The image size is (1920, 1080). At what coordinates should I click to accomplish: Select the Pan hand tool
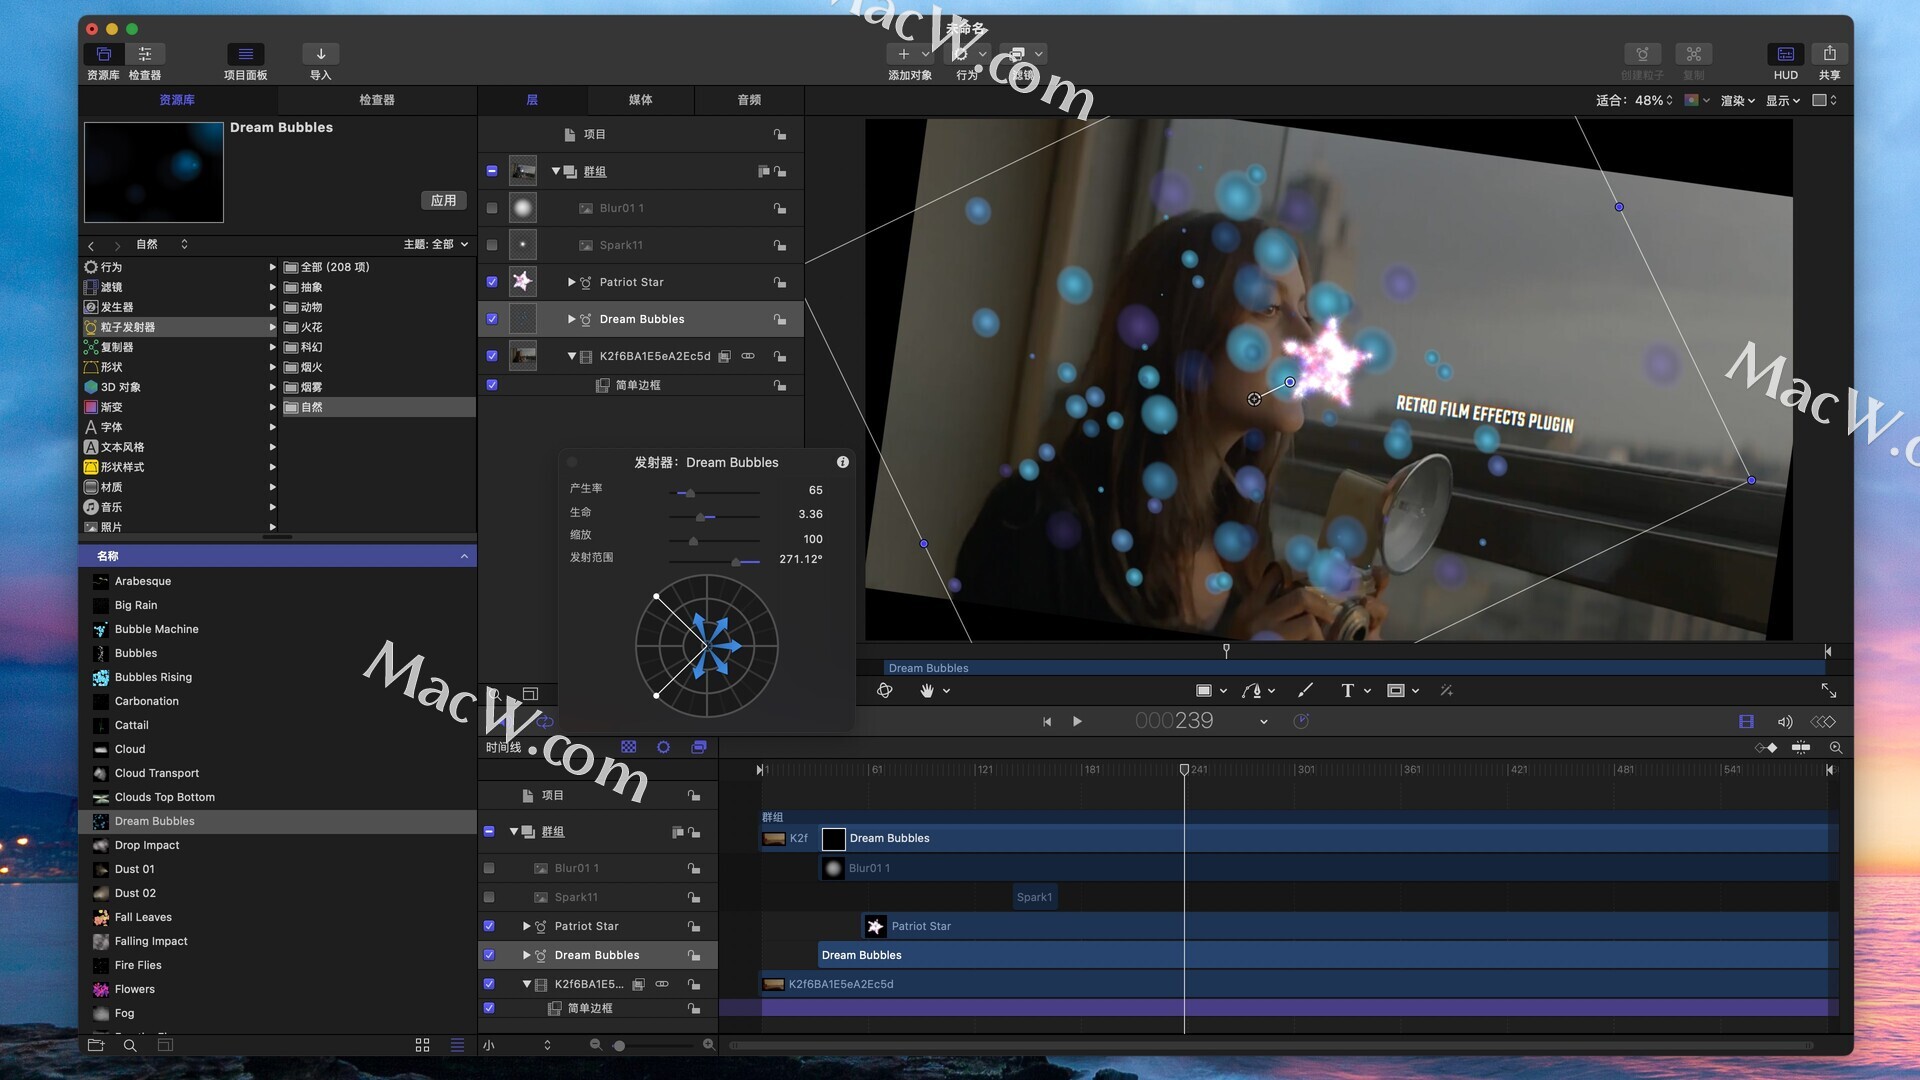point(927,691)
